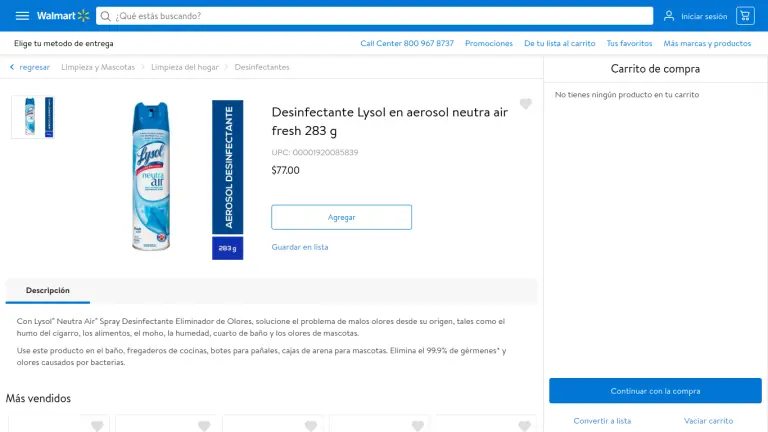
Task: Switch to the Descripción tab
Action: 48,290
